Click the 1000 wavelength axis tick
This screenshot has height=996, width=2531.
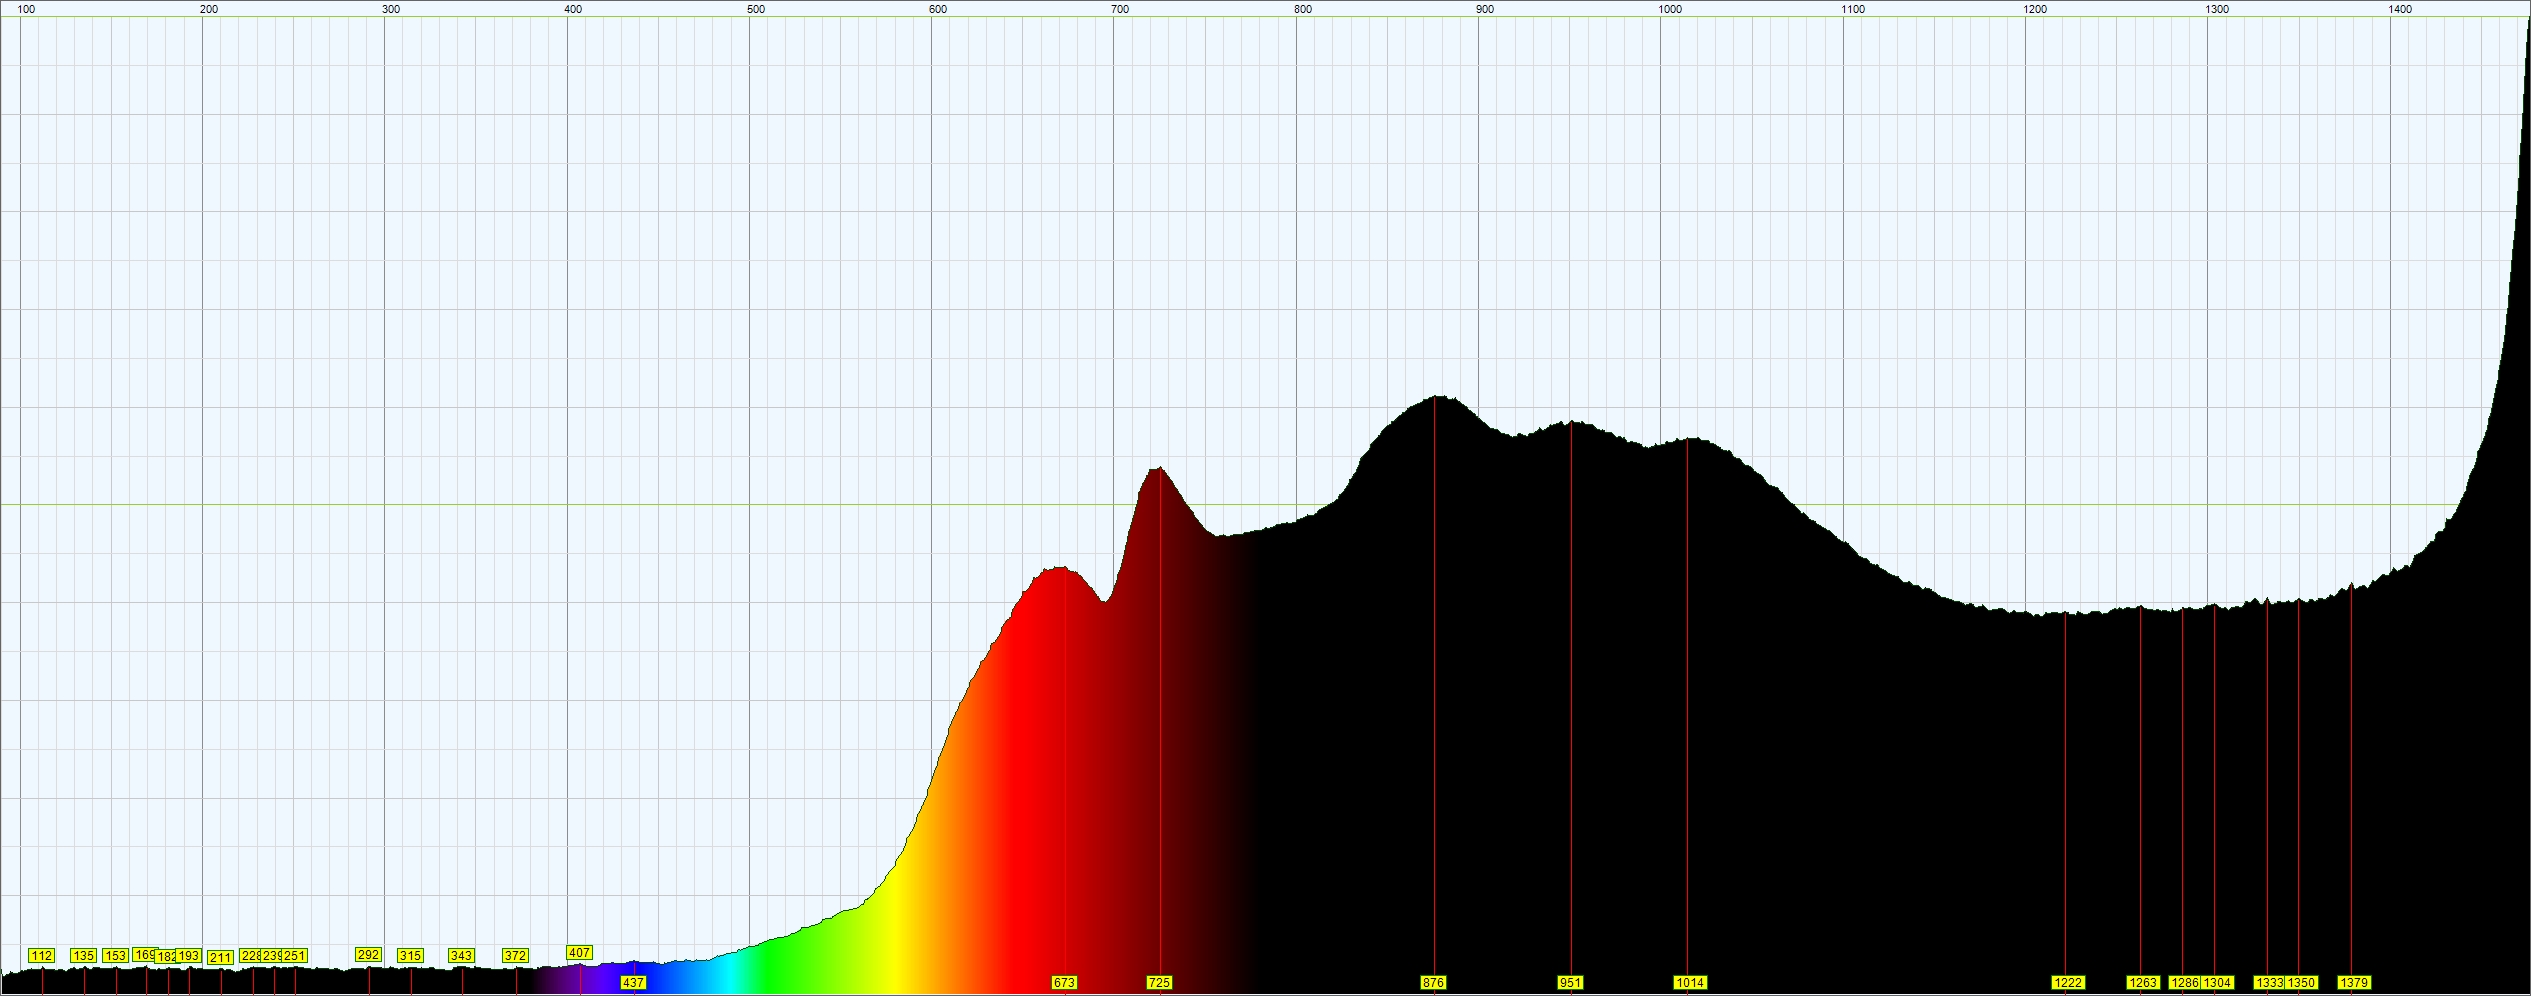coord(1670,9)
